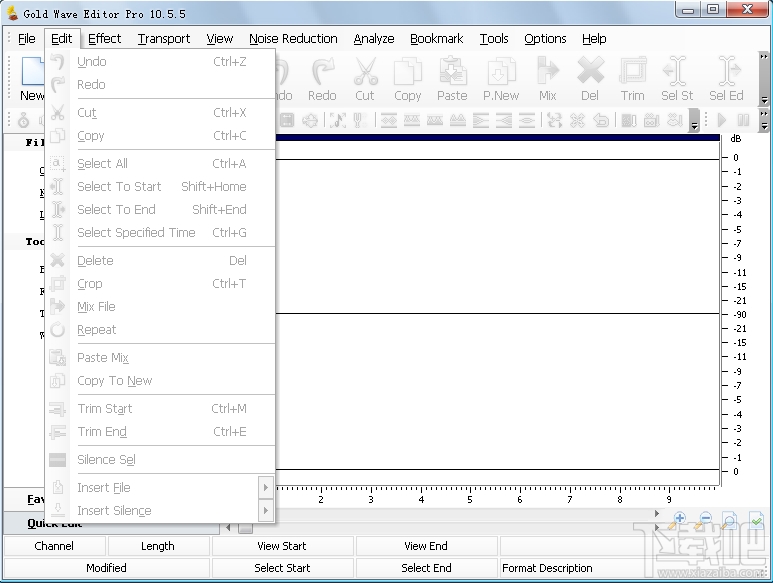Image resolution: width=773 pixels, height=583 pixels.
Task: Choose Mix File entry
Action: 160,307
